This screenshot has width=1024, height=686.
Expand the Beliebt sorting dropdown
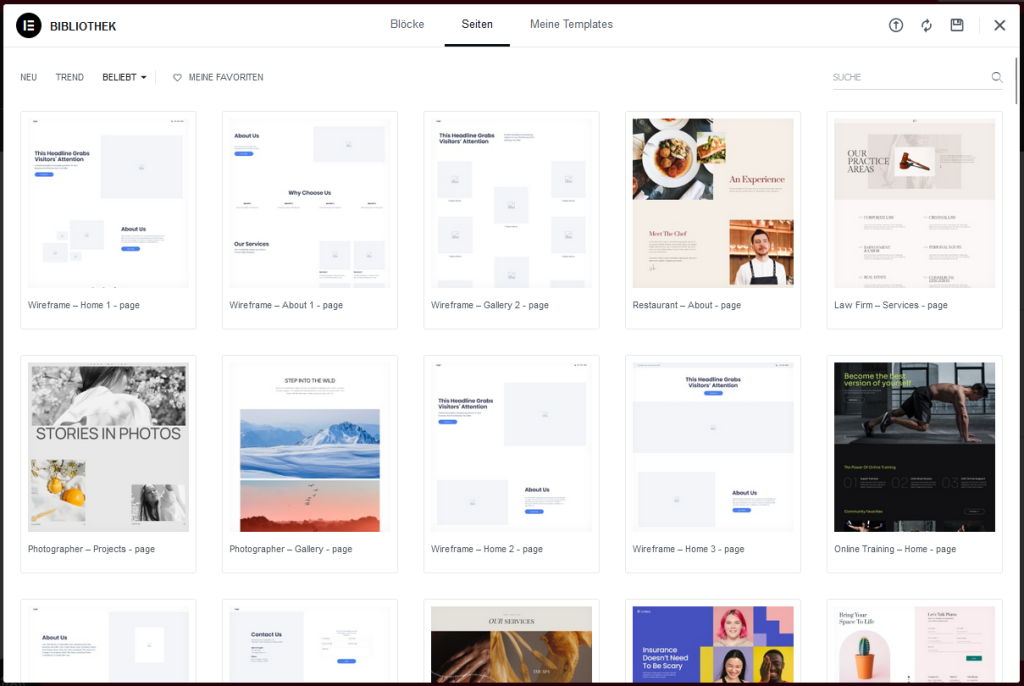(x=125, y=77)
